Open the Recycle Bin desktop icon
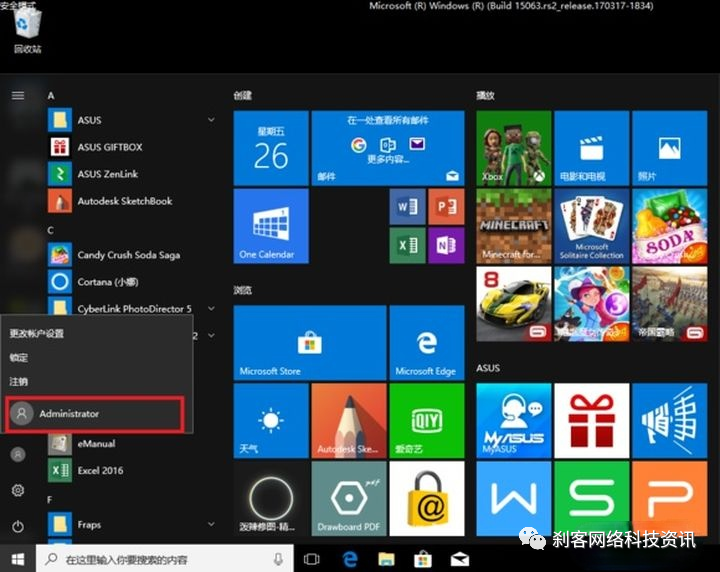 [x=28, y=31]
